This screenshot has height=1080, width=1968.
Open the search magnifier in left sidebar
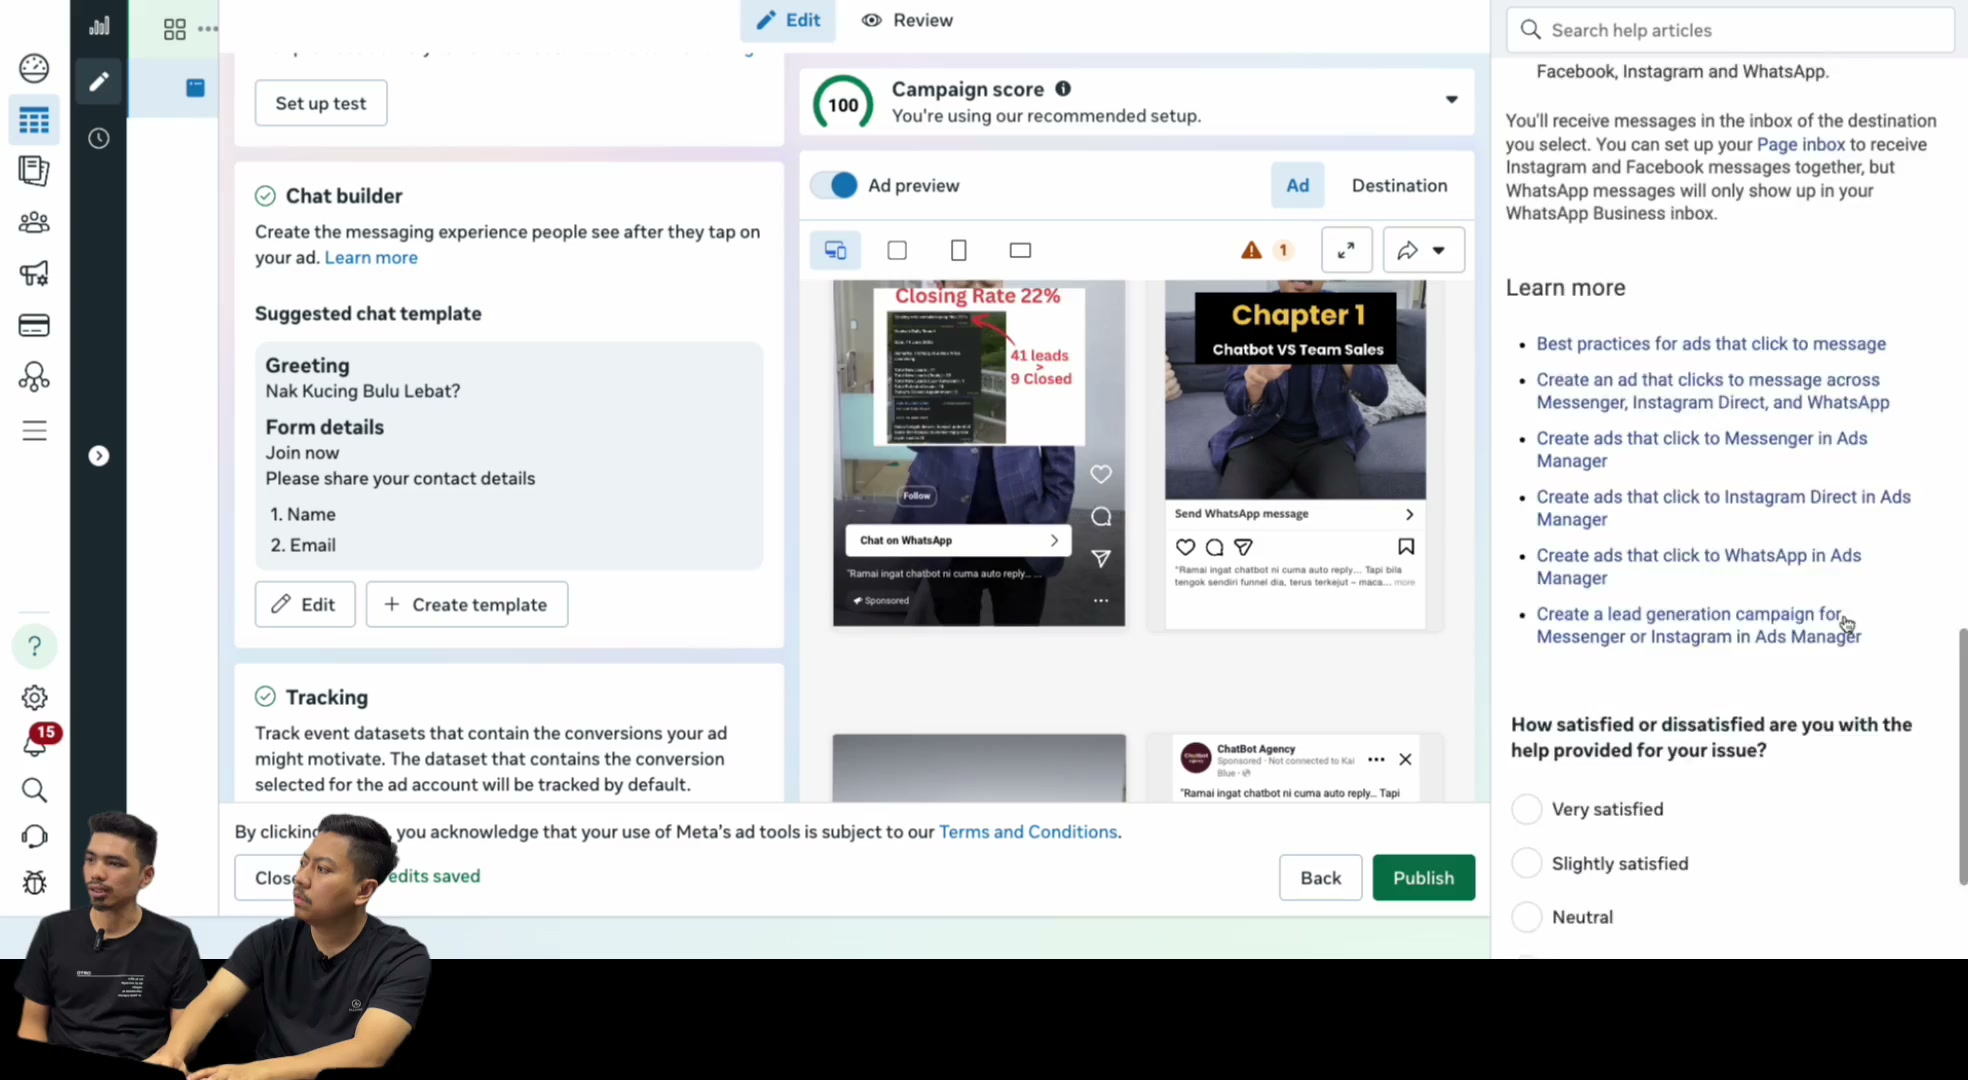coord(34,790)
